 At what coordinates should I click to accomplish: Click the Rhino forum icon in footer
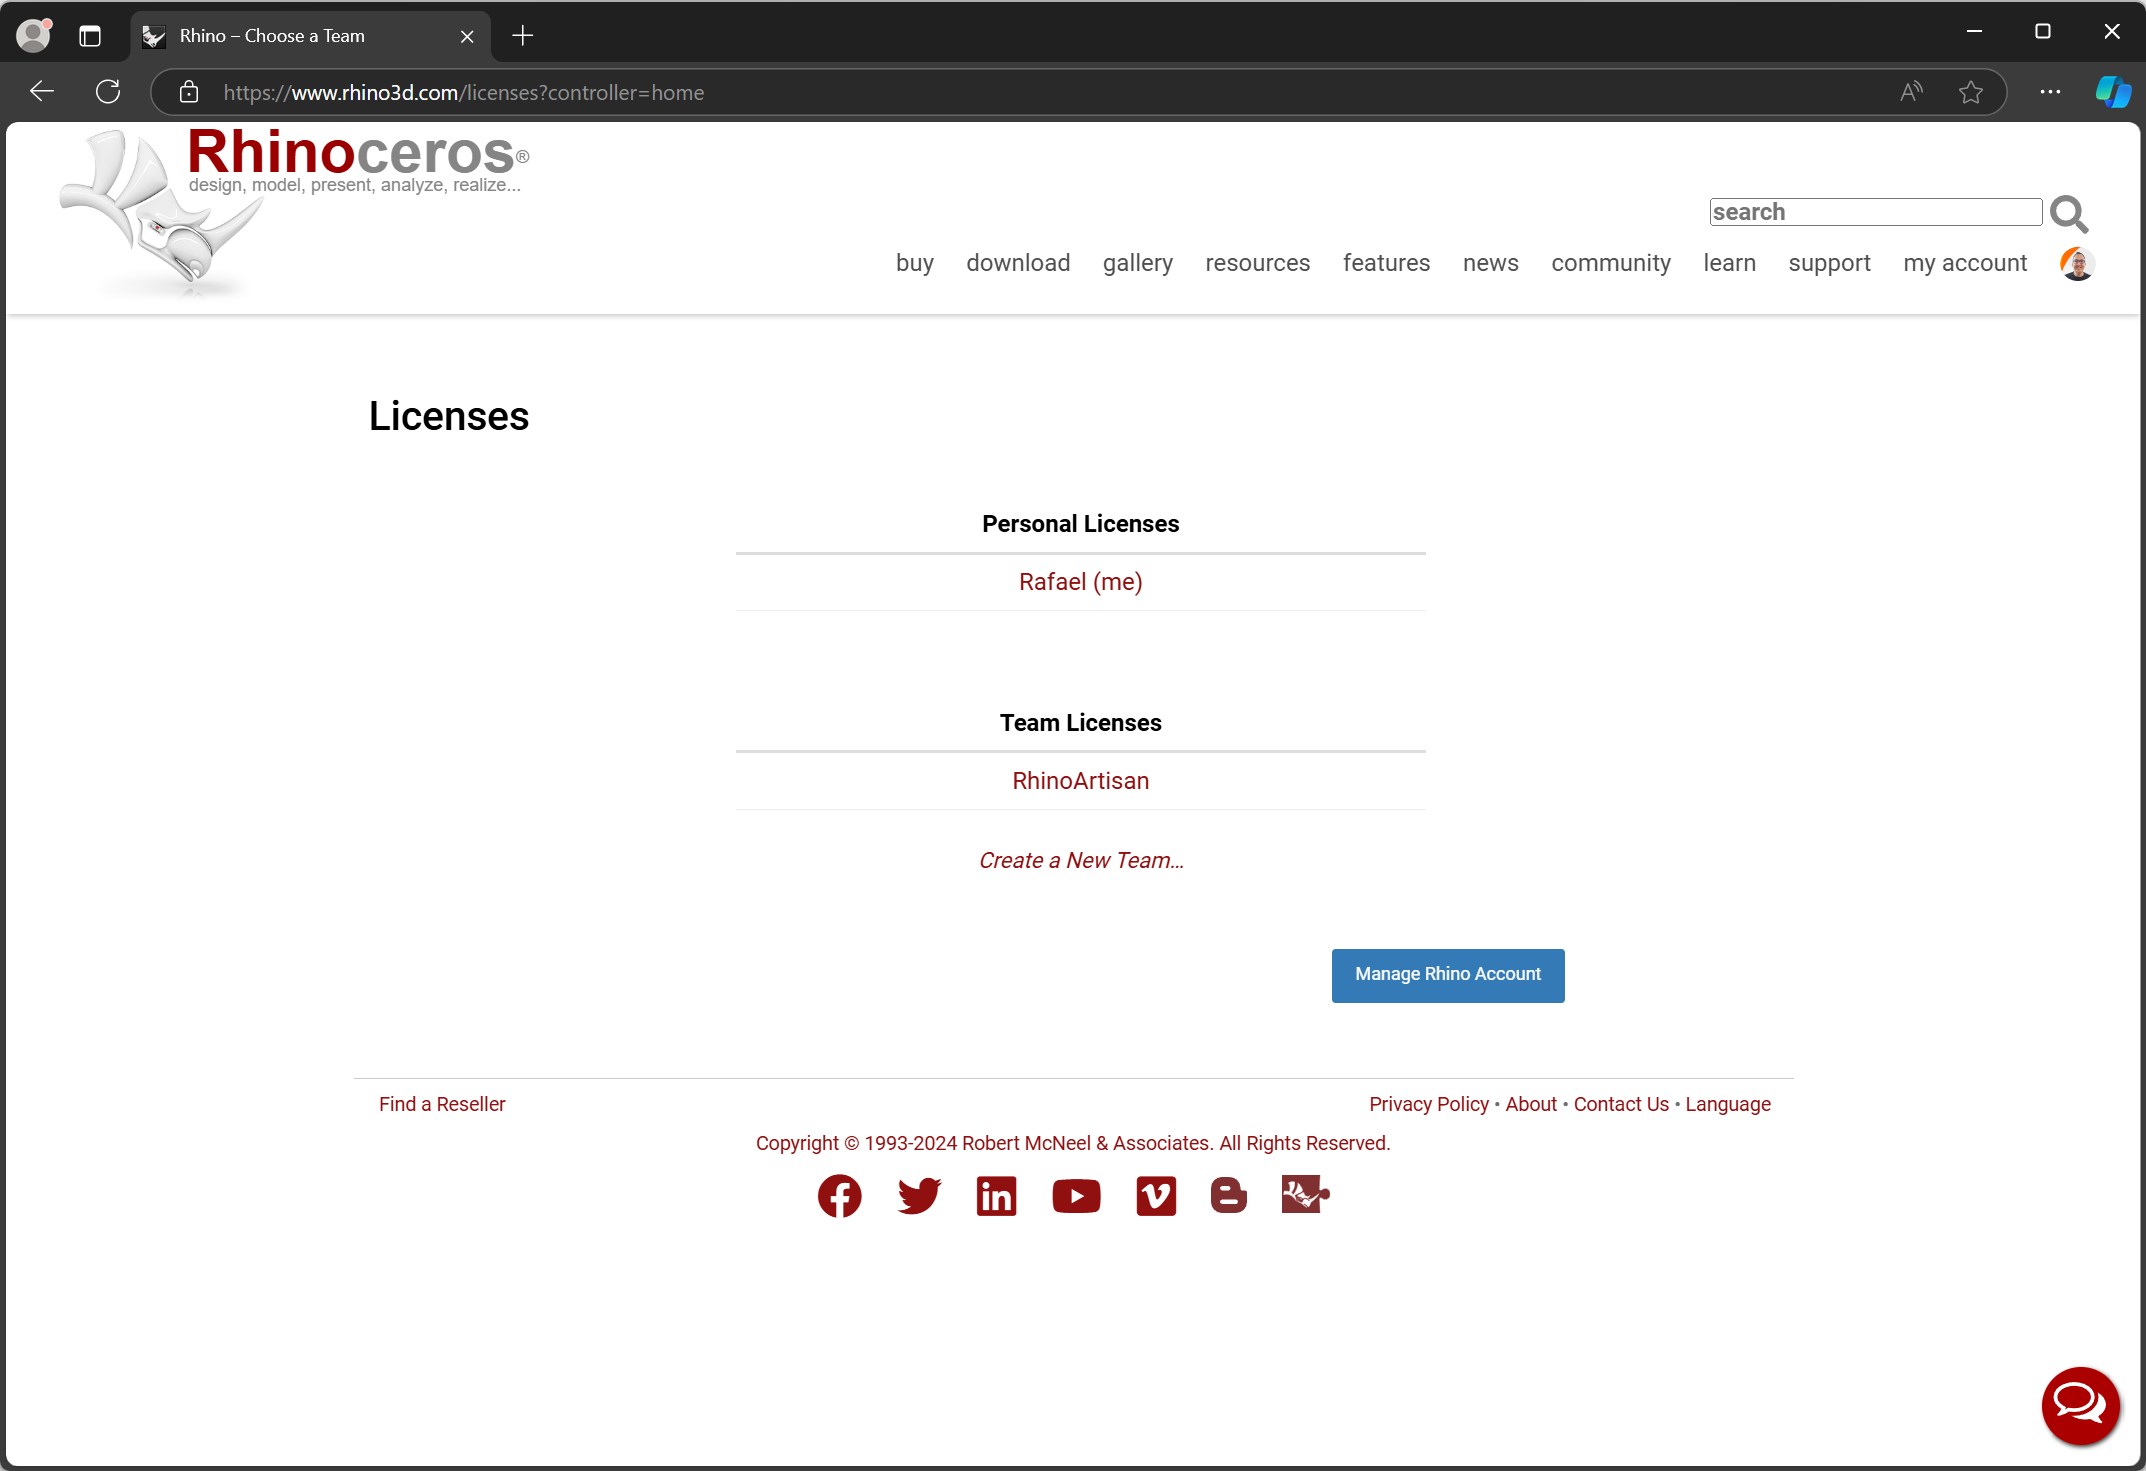tap(1305, 1194)
